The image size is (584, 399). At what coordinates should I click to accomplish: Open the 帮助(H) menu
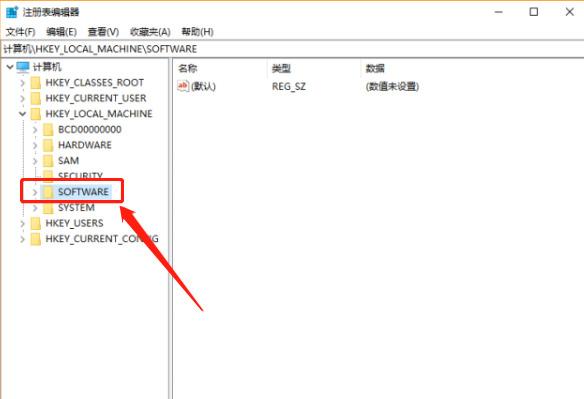[197, 32]
